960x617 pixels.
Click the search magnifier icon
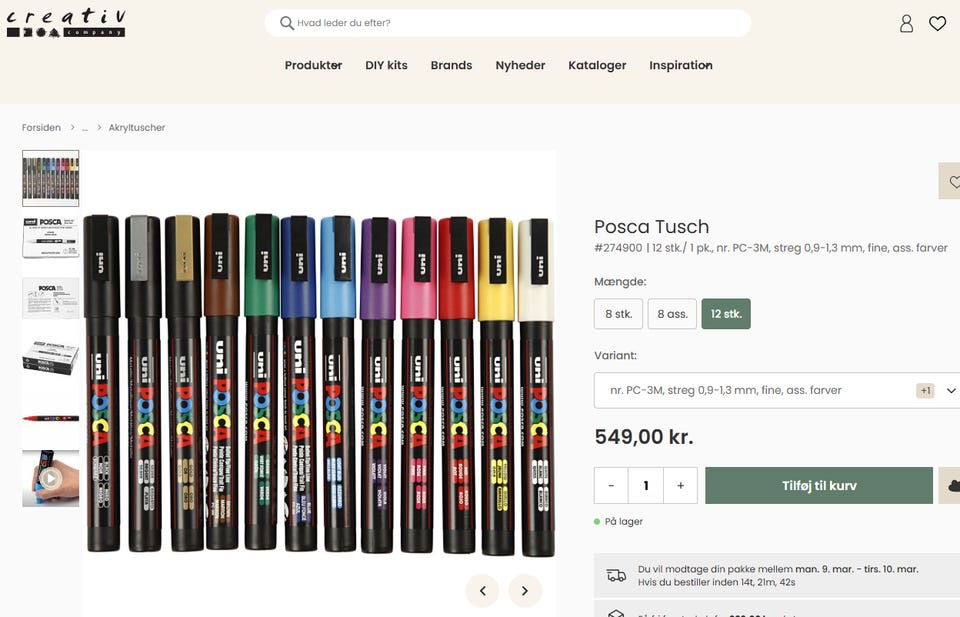tap(287, 23)
